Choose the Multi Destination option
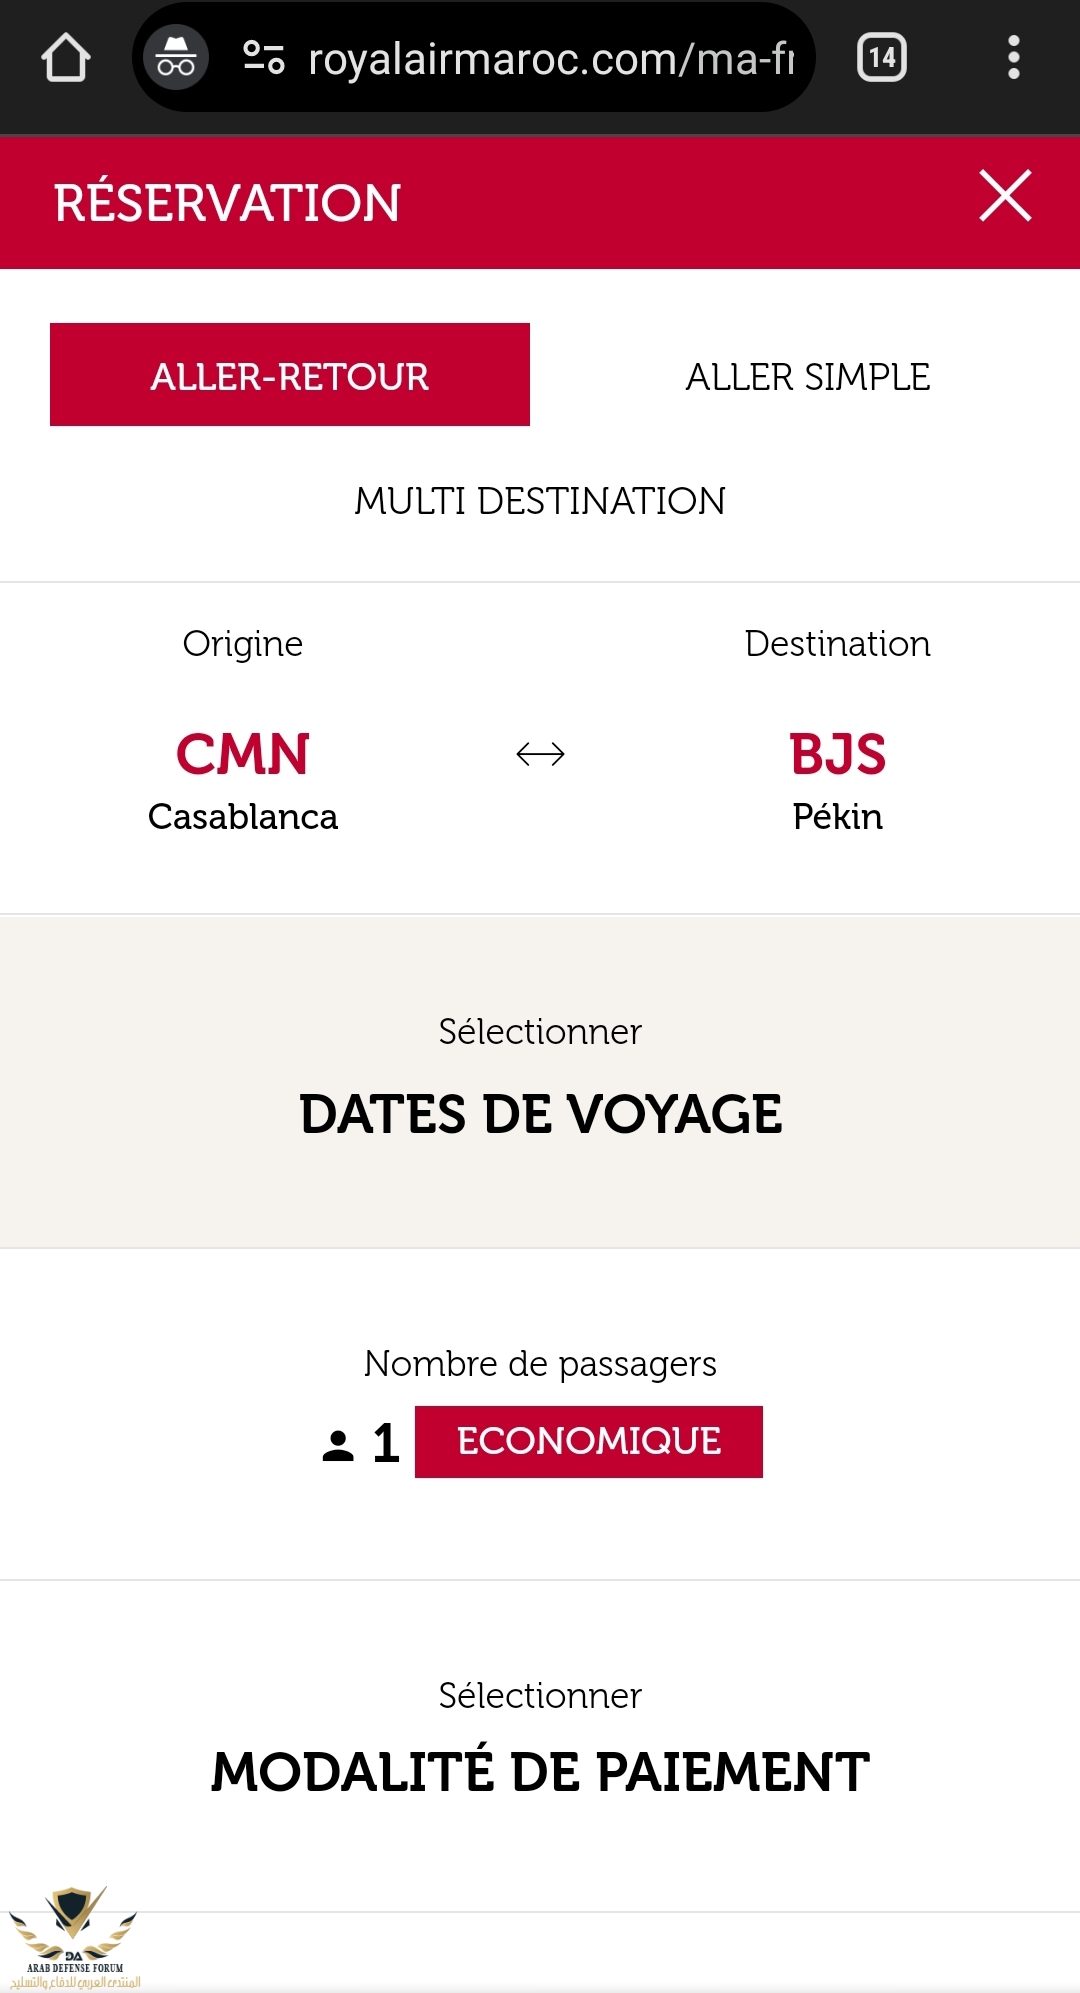 (540, 501)
